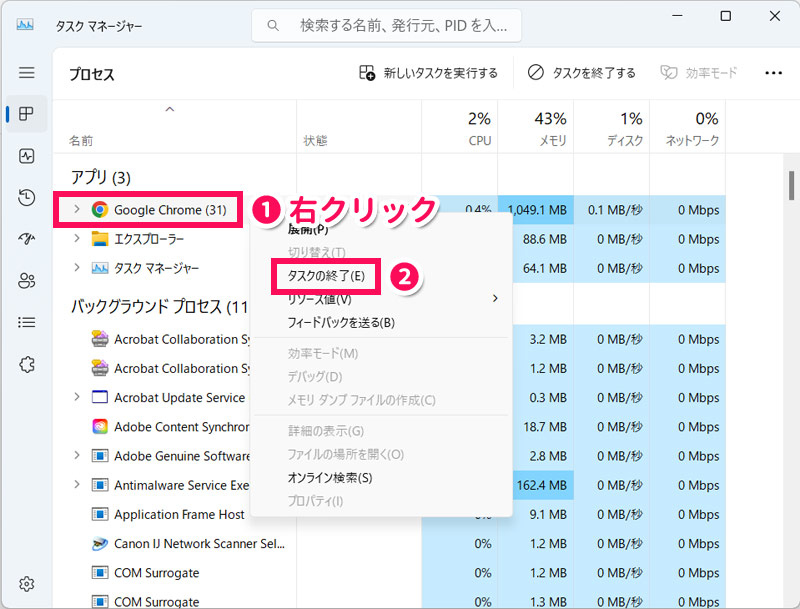This screenshot has height=609, width=800.
Task: Choose 効率モード(M) in context menu
Action: (x=322, y=353)
